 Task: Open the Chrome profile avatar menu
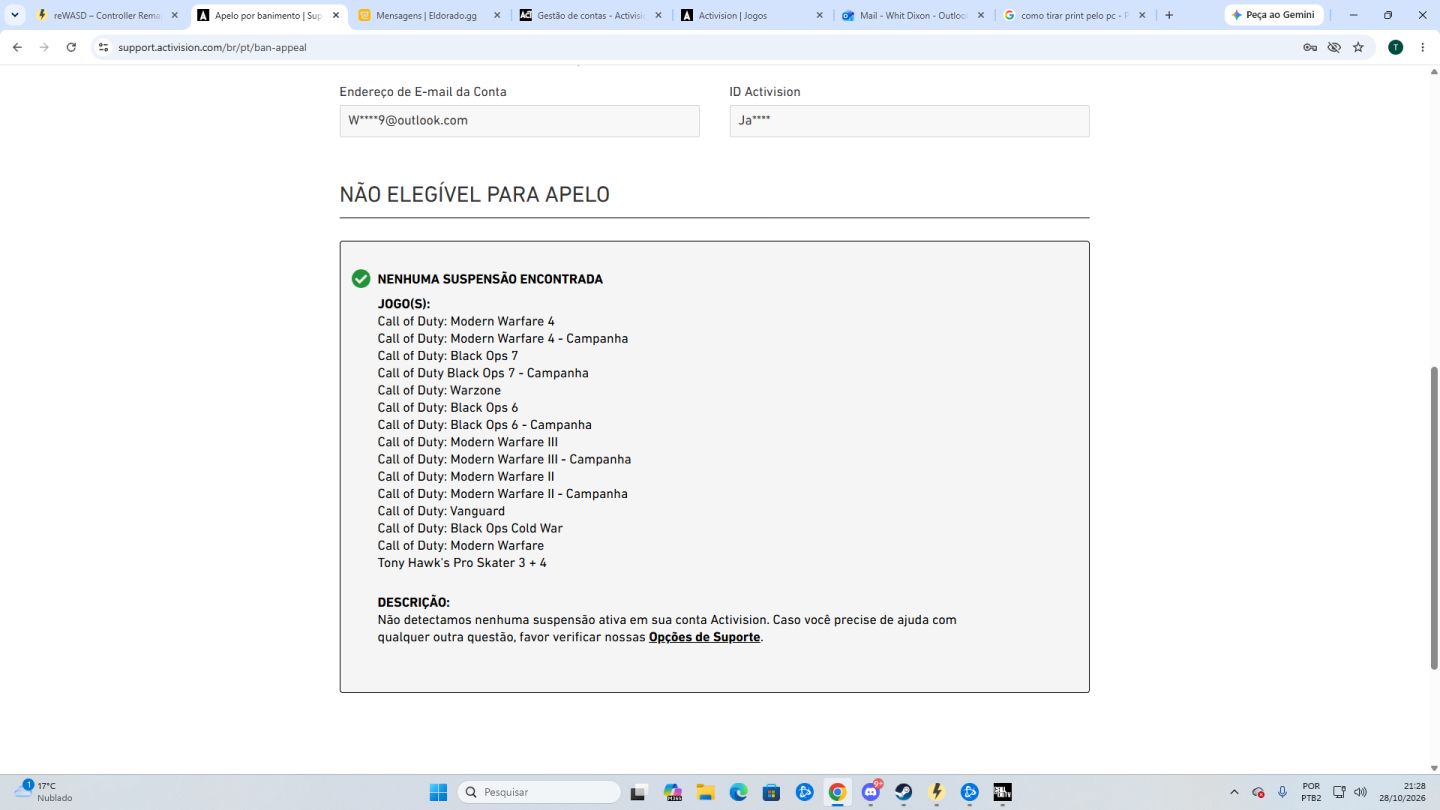point(1396,47)
